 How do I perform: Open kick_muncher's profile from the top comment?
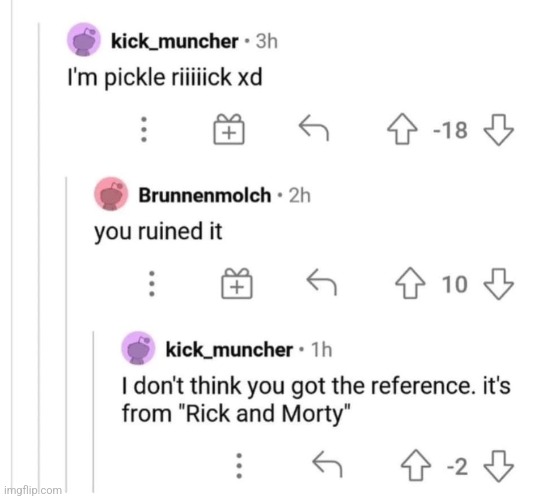175,42
